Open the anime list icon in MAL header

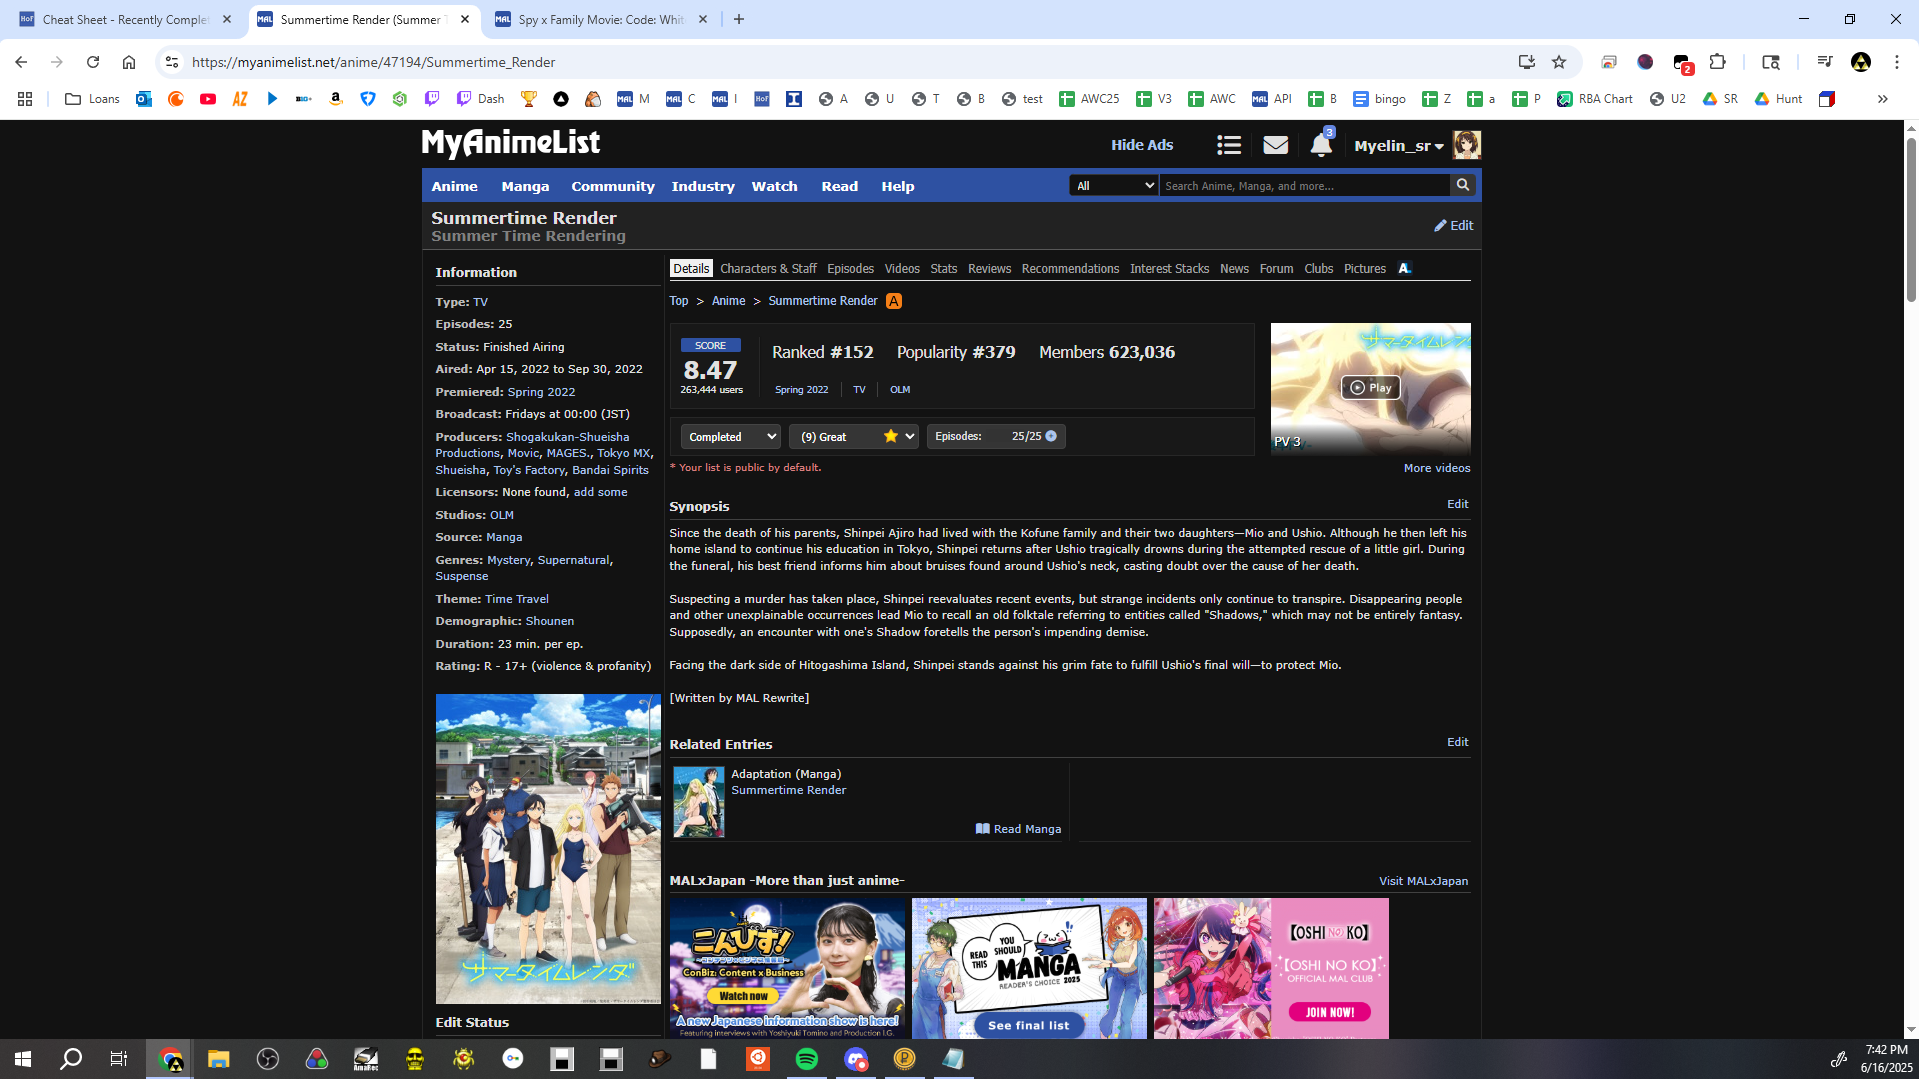click(1229, 146)
